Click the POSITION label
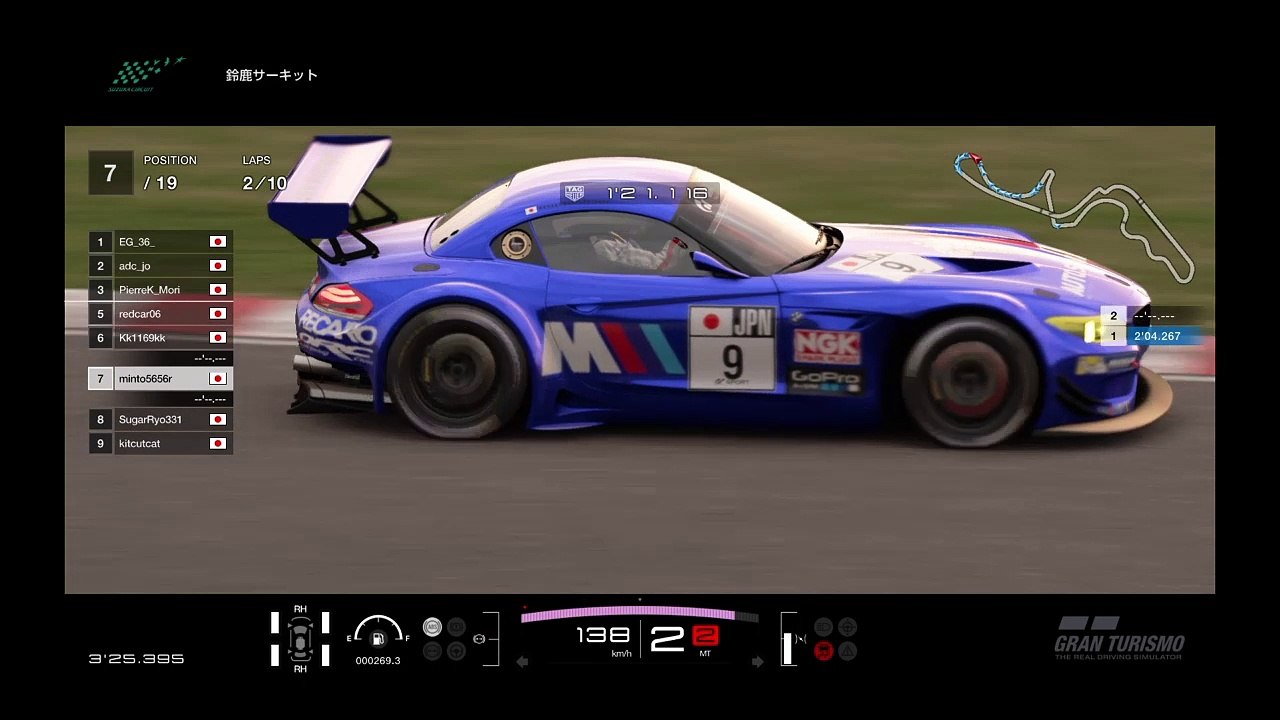This screenshot has width=1280, height=720. coord(170,160)
